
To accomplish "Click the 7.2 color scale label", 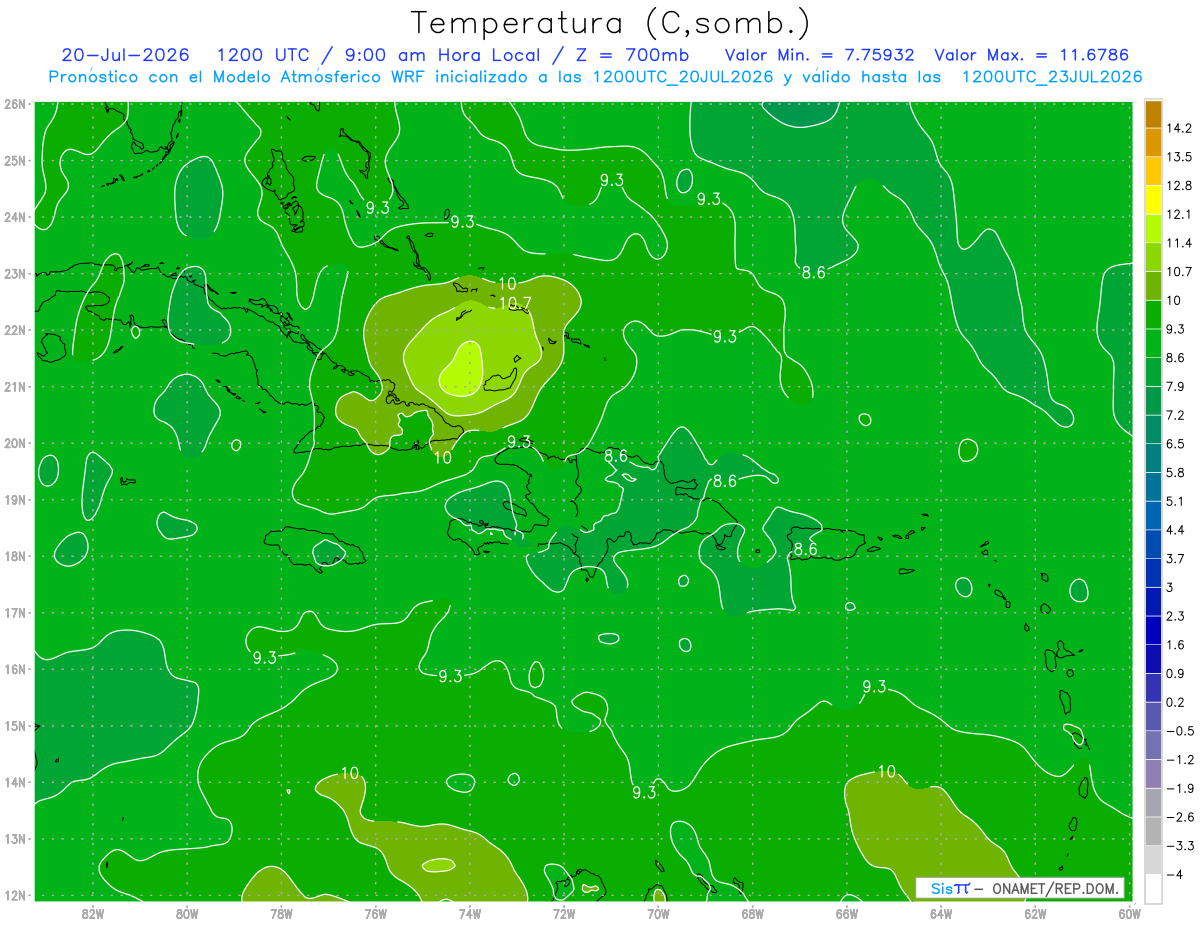I will click(1176, 415).
